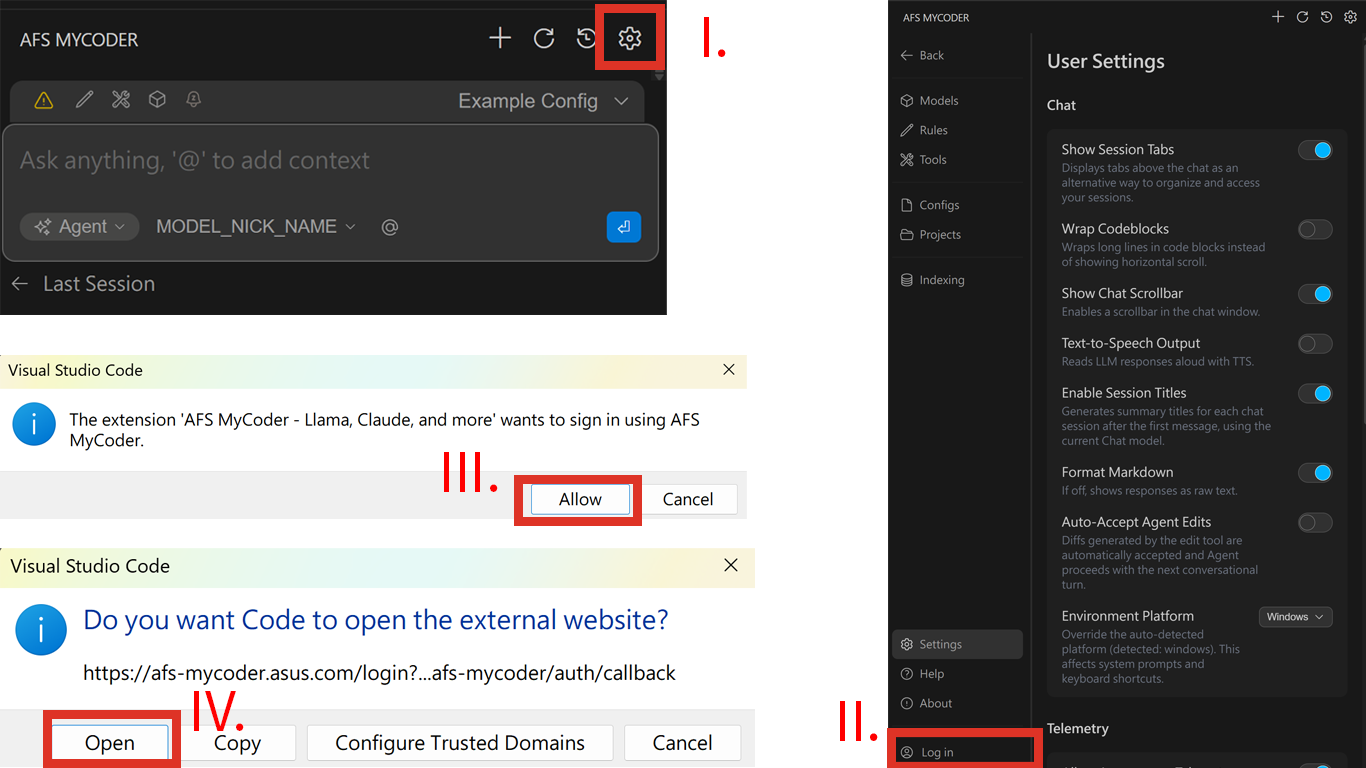Click the afs-mycoder.asus.com login URL text
This screenshot has height=768, width=1366.
[x=379, y=673]
